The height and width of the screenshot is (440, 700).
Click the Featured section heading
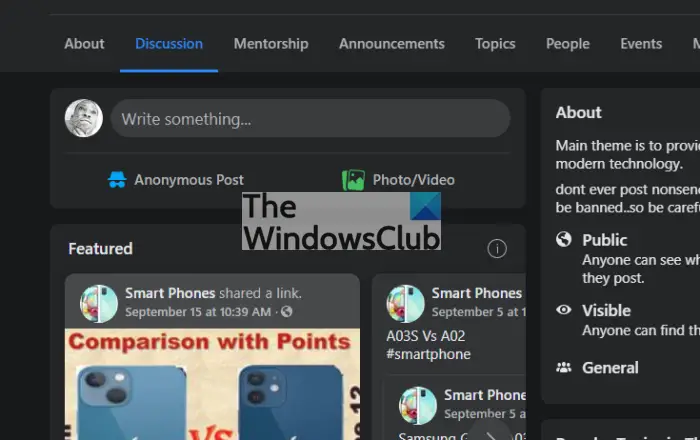(100, 249)
